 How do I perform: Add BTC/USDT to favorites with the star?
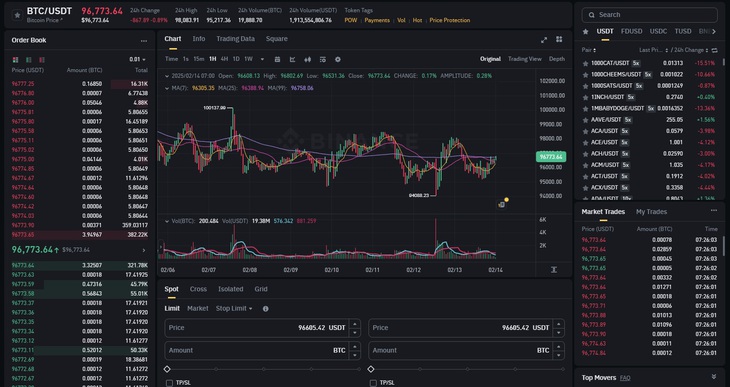(17, 15)
